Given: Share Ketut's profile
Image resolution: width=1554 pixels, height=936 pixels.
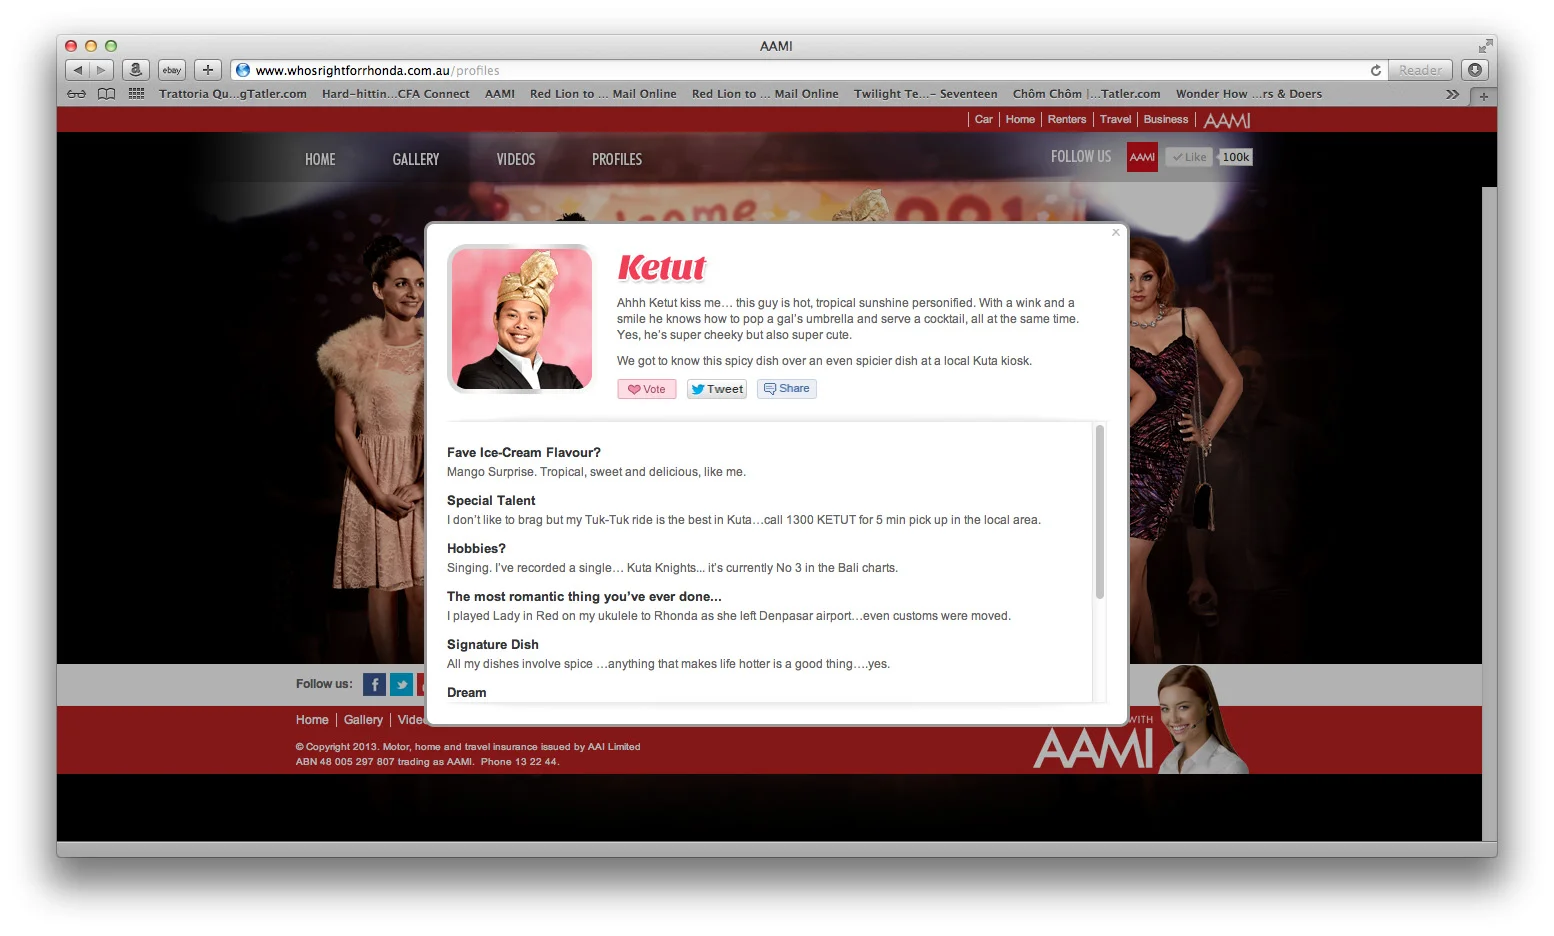Looking at the screenshot, I should 787,389.
